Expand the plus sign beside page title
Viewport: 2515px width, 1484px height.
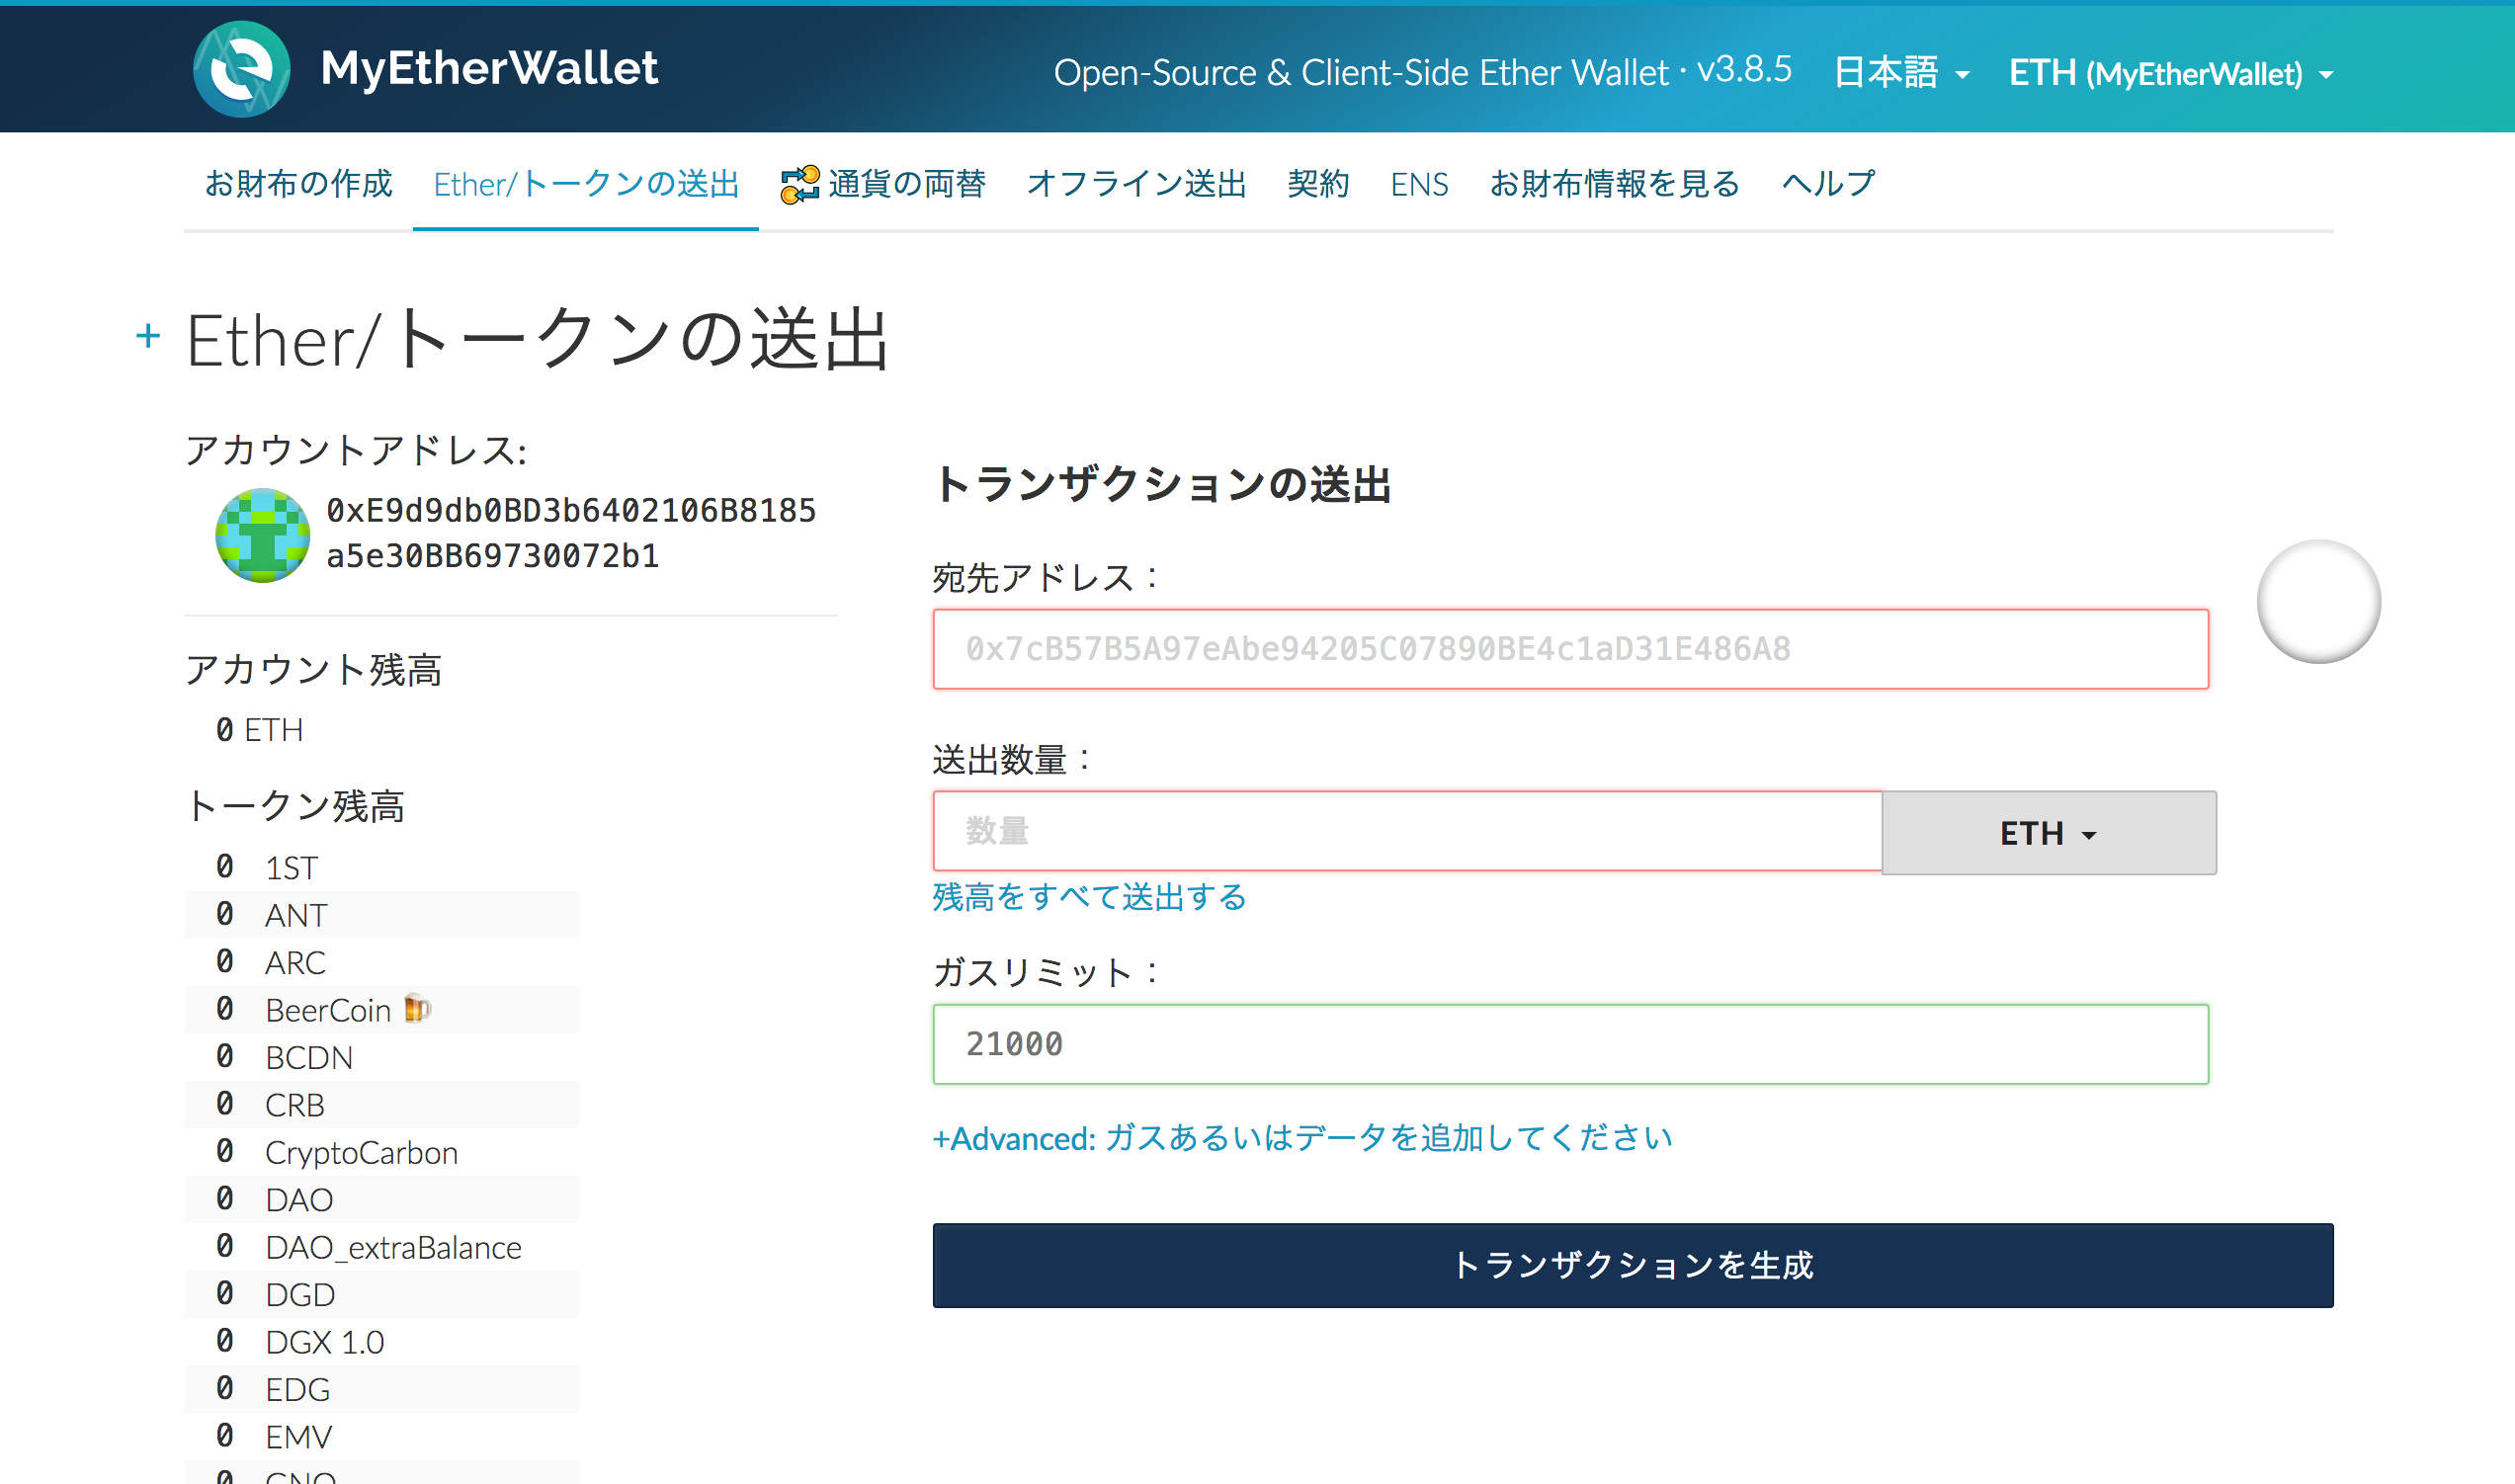[x=148, y=336]
